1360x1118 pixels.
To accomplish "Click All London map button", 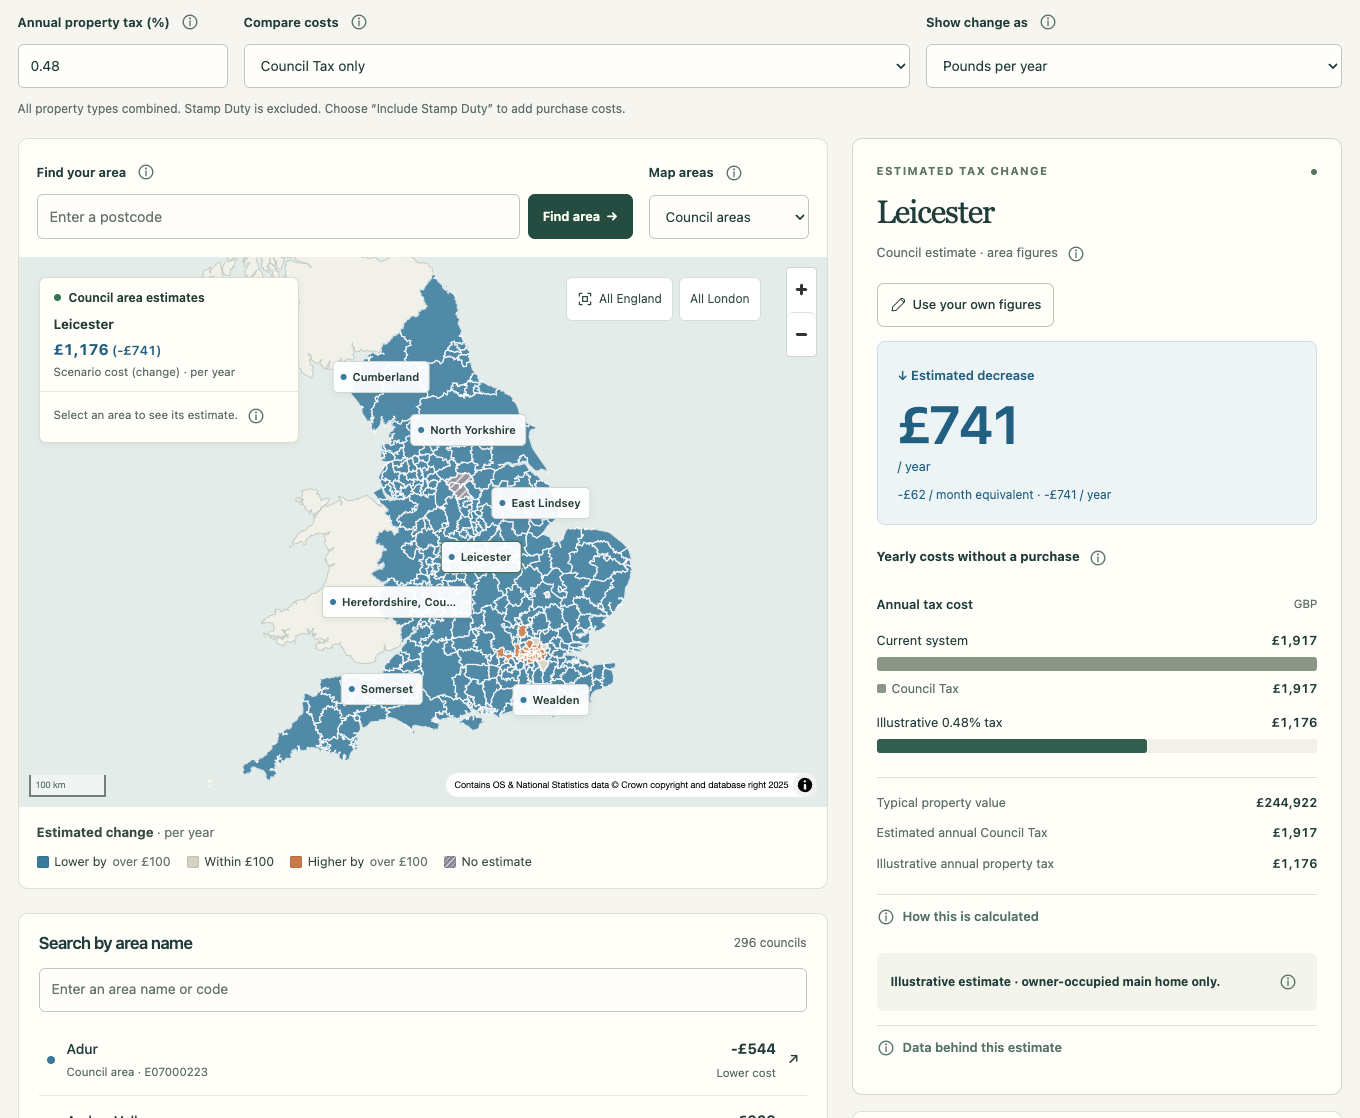I will [720, 299].
